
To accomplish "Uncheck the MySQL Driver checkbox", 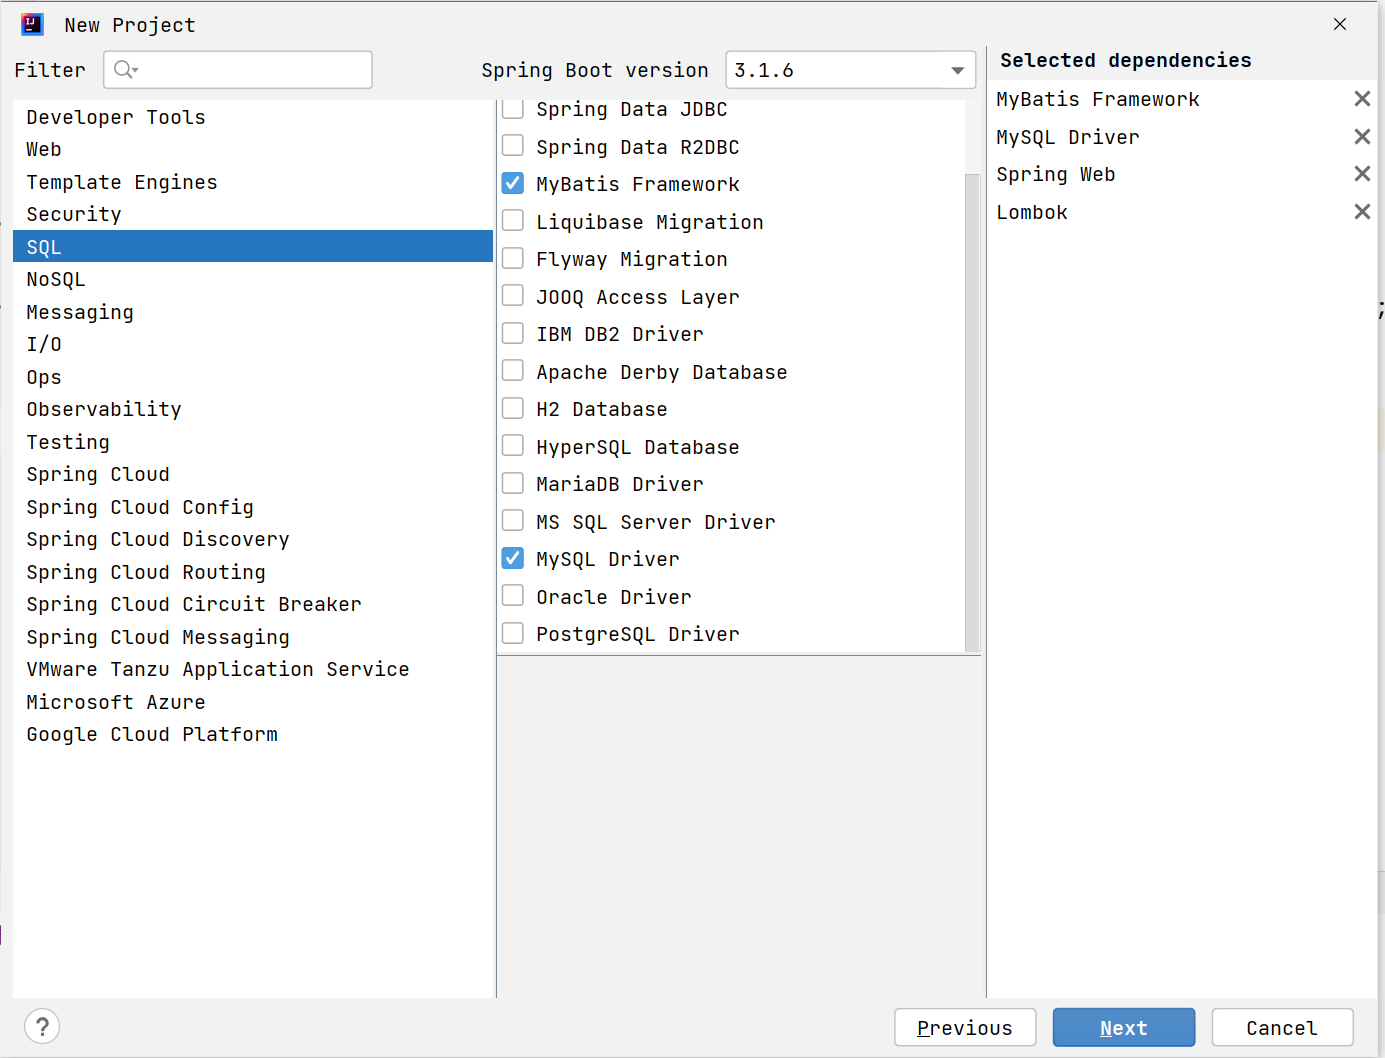I will (x=513, y=558).
